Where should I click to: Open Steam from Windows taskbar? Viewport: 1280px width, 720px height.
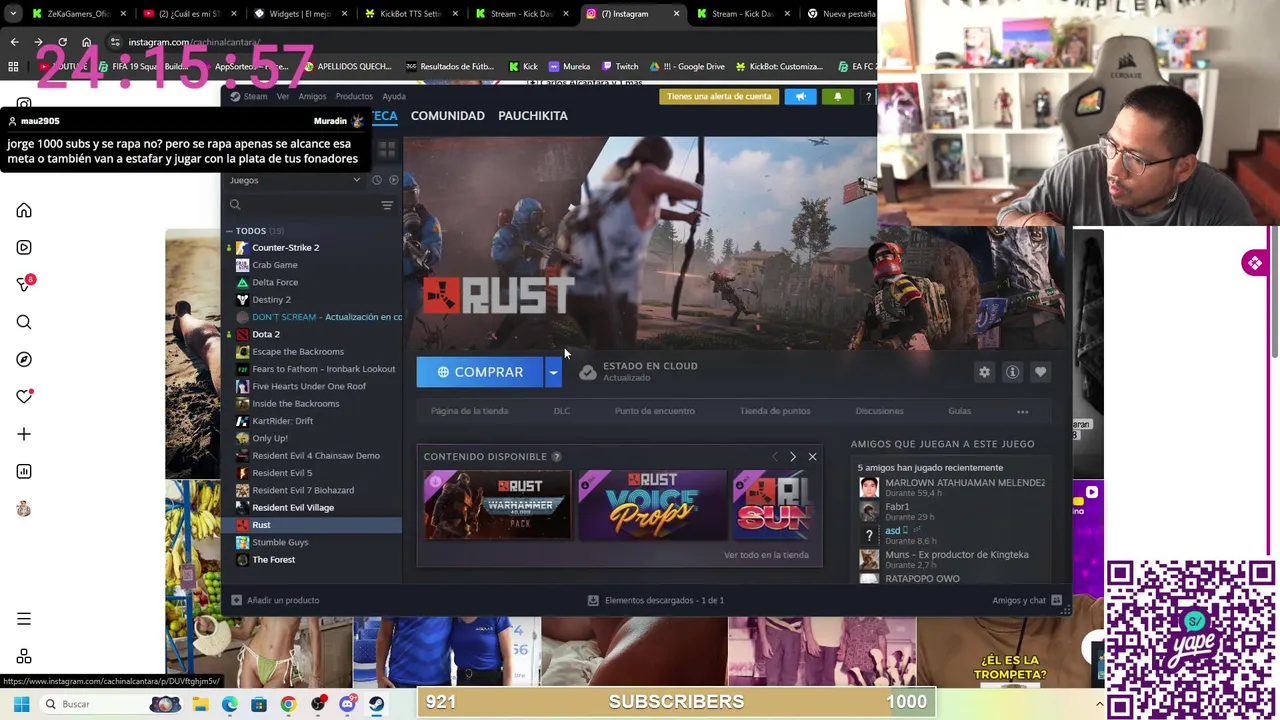[376, 704]
